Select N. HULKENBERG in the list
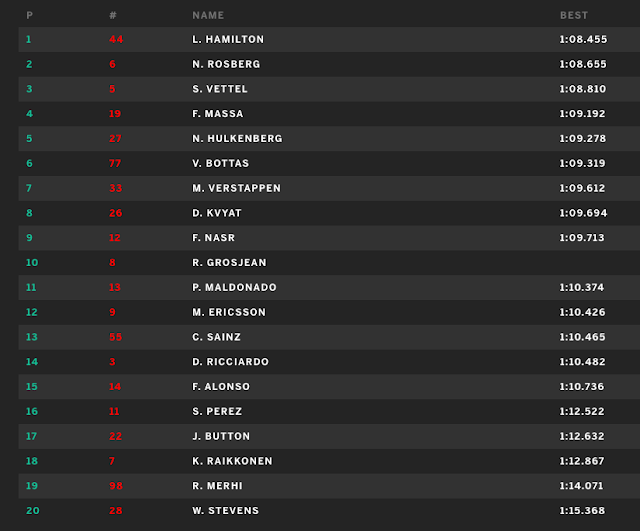 point(237,139)
